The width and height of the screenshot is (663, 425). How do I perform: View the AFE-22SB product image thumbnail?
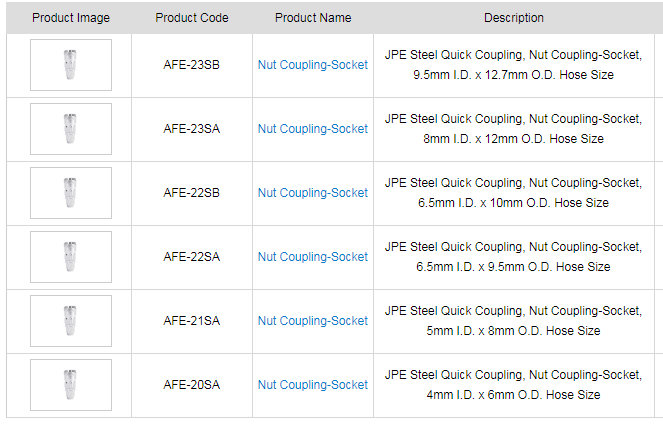(x=70, y=193)
